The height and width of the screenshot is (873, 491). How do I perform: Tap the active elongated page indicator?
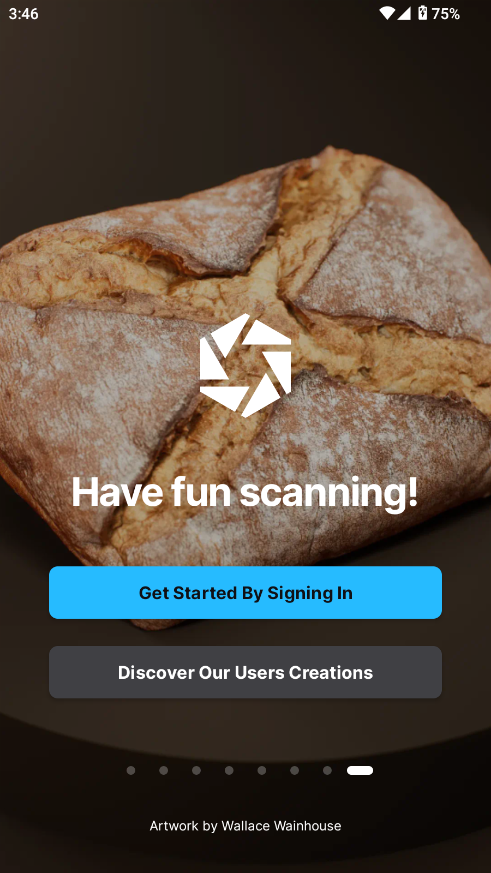coord(360,771)
